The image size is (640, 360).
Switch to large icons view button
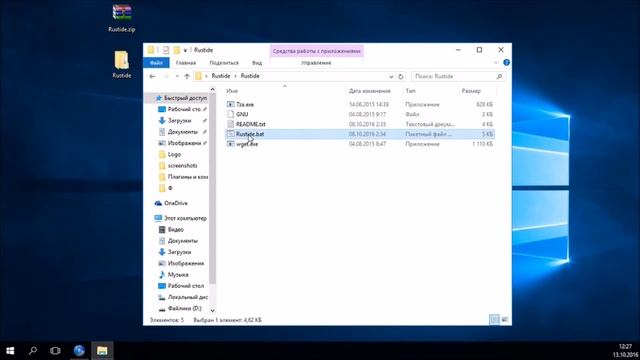[505, 320]
